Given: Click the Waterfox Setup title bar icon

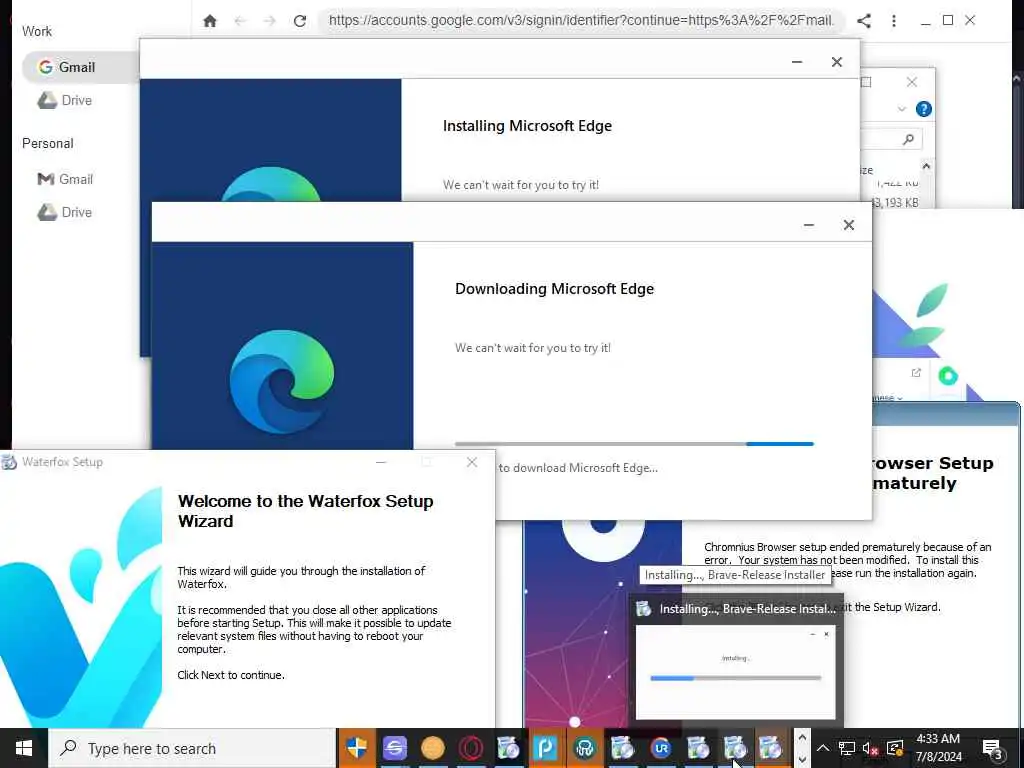Looking at the screenshot, I should [9, 462].
